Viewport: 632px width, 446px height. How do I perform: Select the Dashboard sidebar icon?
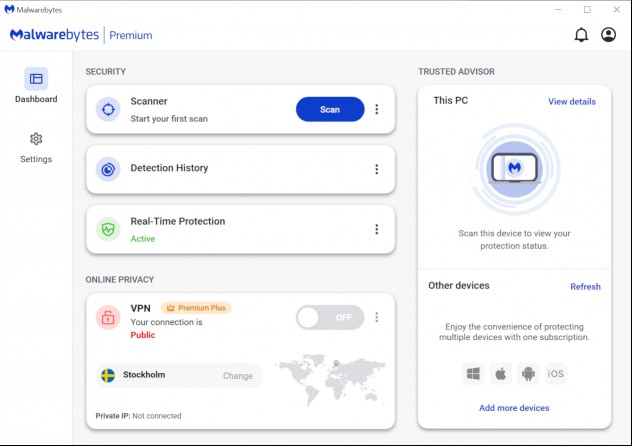36,79
